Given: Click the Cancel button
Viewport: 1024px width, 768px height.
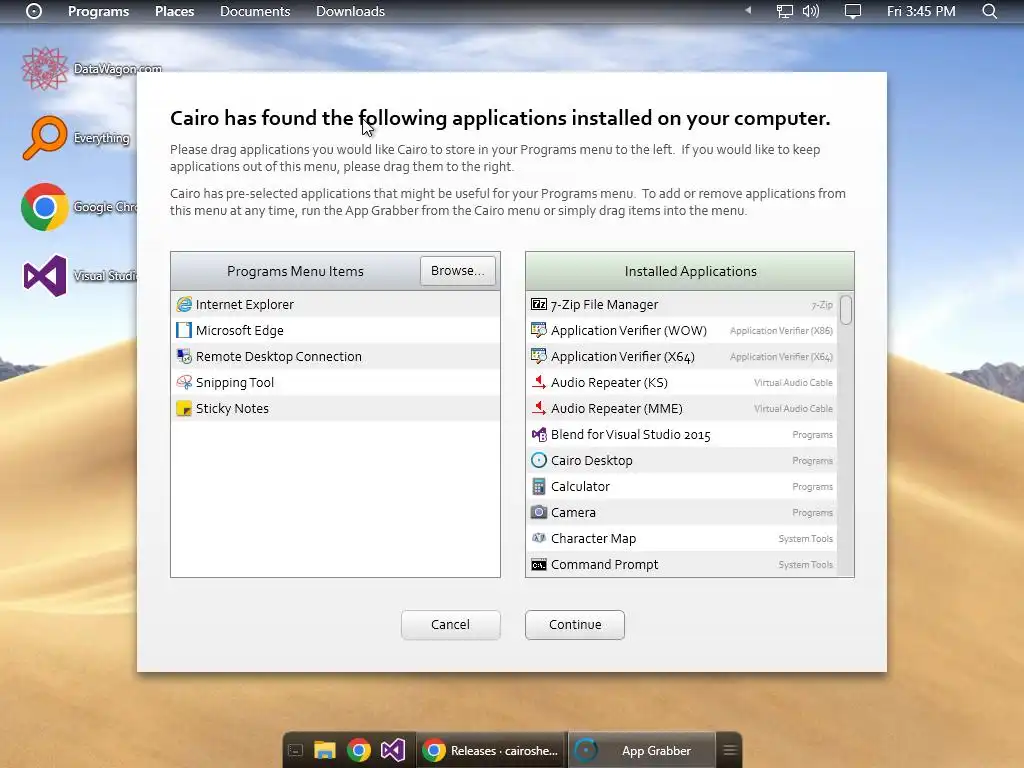Looking at the screenshot, I should [451, 624].
